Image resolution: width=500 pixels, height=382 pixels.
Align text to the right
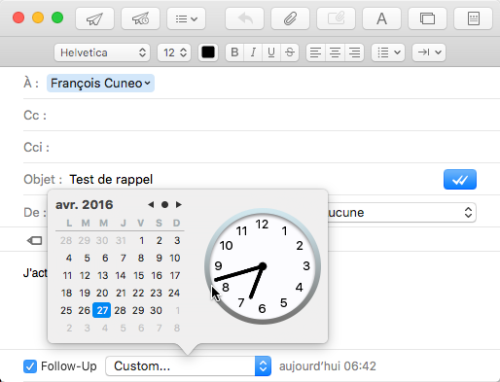354,52
